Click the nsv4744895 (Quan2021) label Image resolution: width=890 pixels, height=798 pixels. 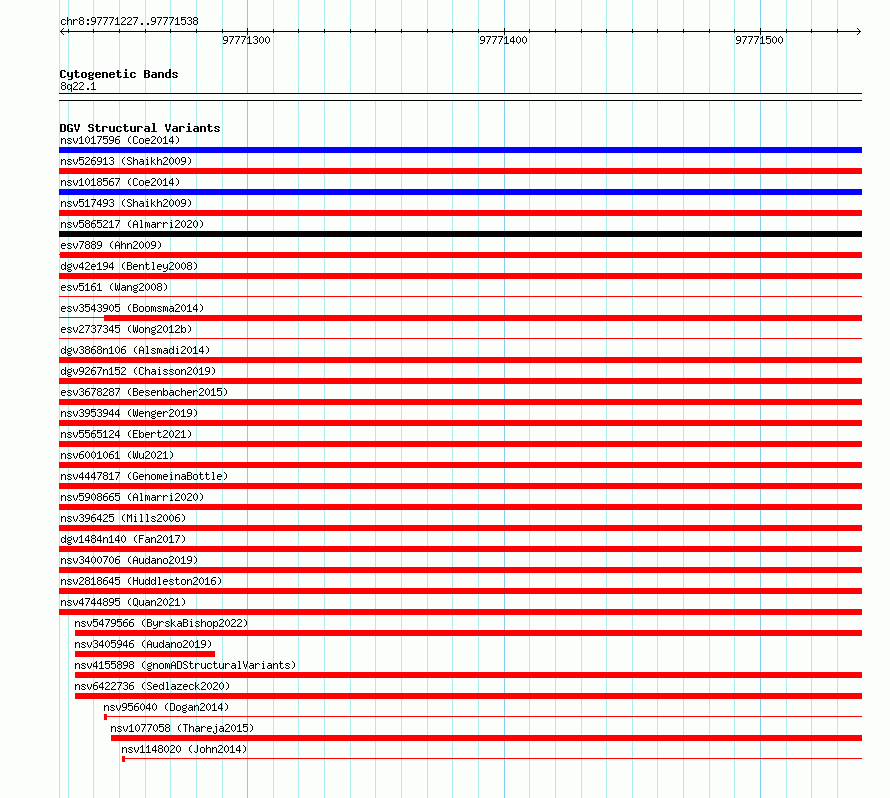123,602
